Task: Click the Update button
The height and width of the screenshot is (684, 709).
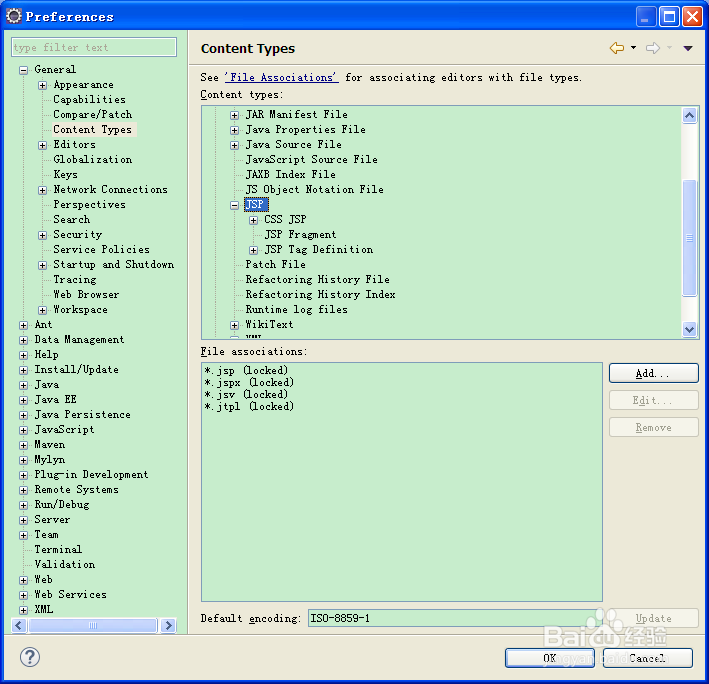Action: pyautogui.click(x=653, y=618)
